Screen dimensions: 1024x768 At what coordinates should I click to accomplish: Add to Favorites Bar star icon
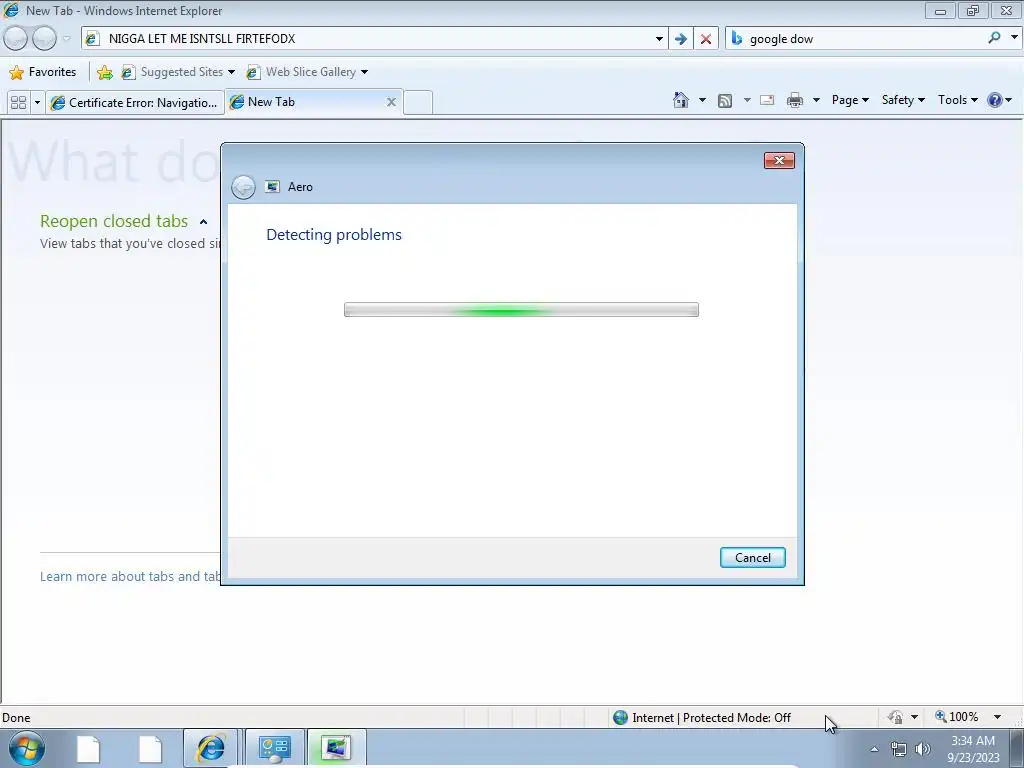coord(104,72)
